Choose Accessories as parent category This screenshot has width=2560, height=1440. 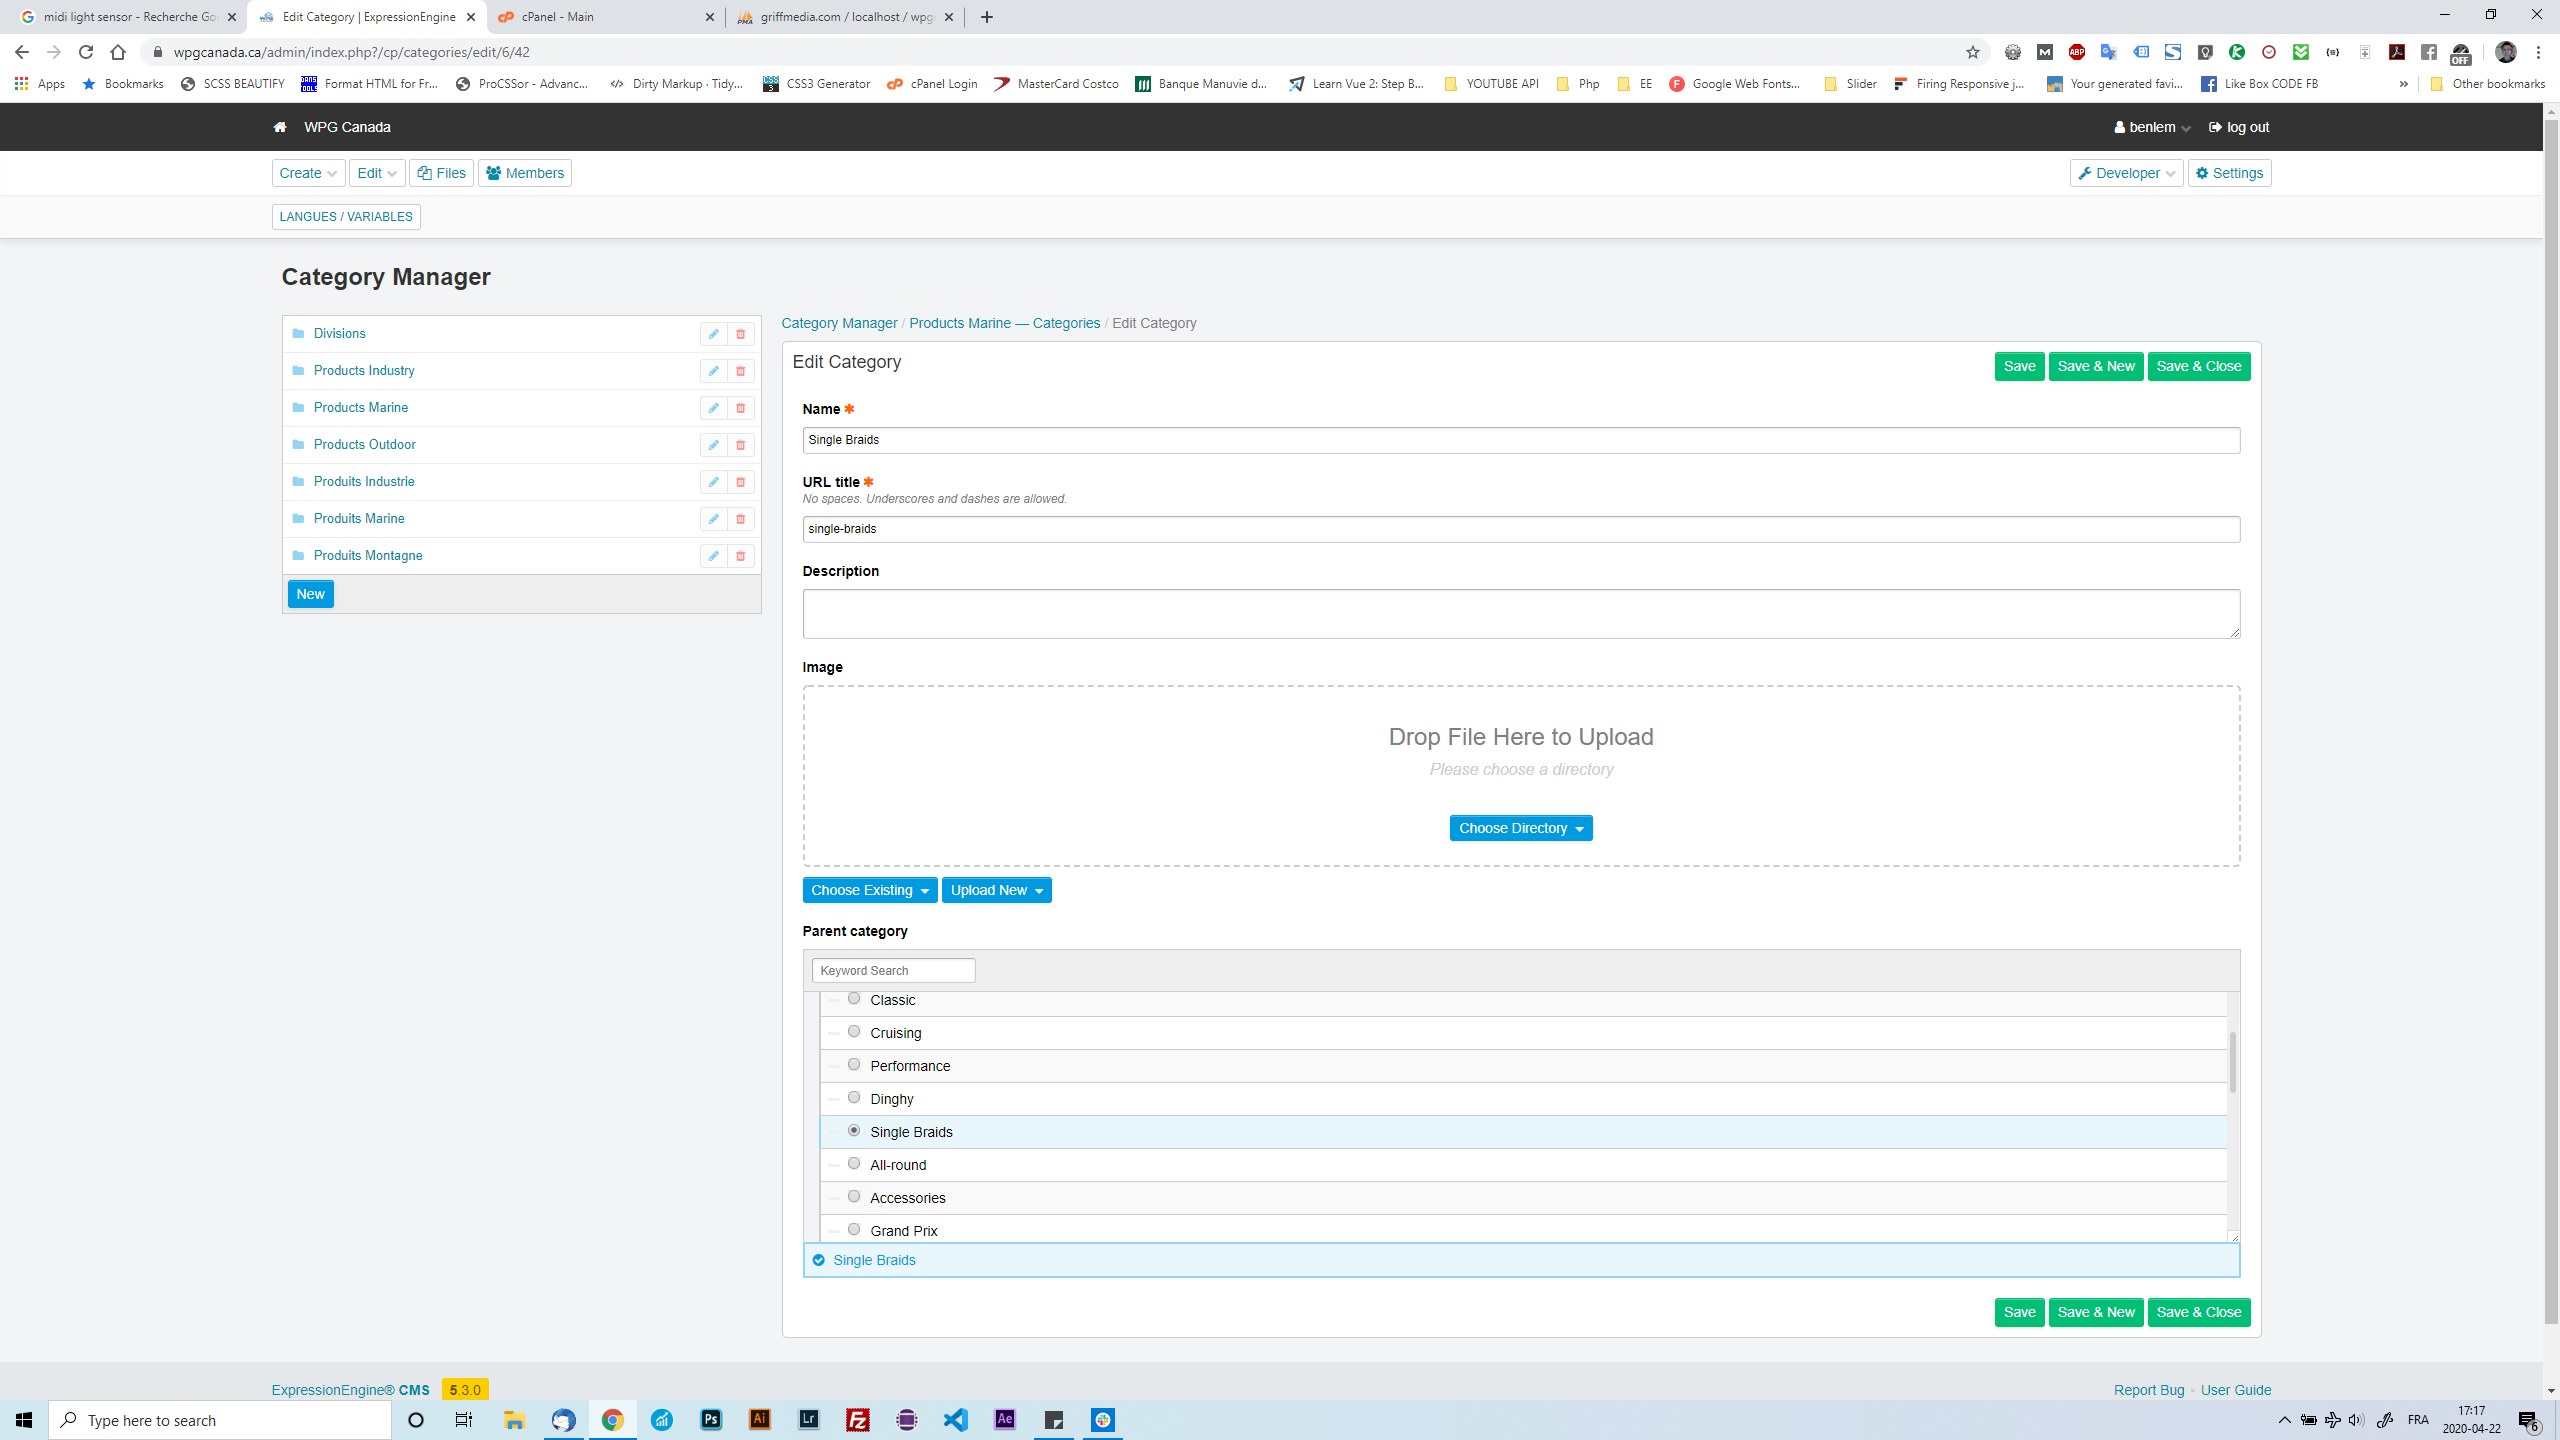coord(854,1196)
